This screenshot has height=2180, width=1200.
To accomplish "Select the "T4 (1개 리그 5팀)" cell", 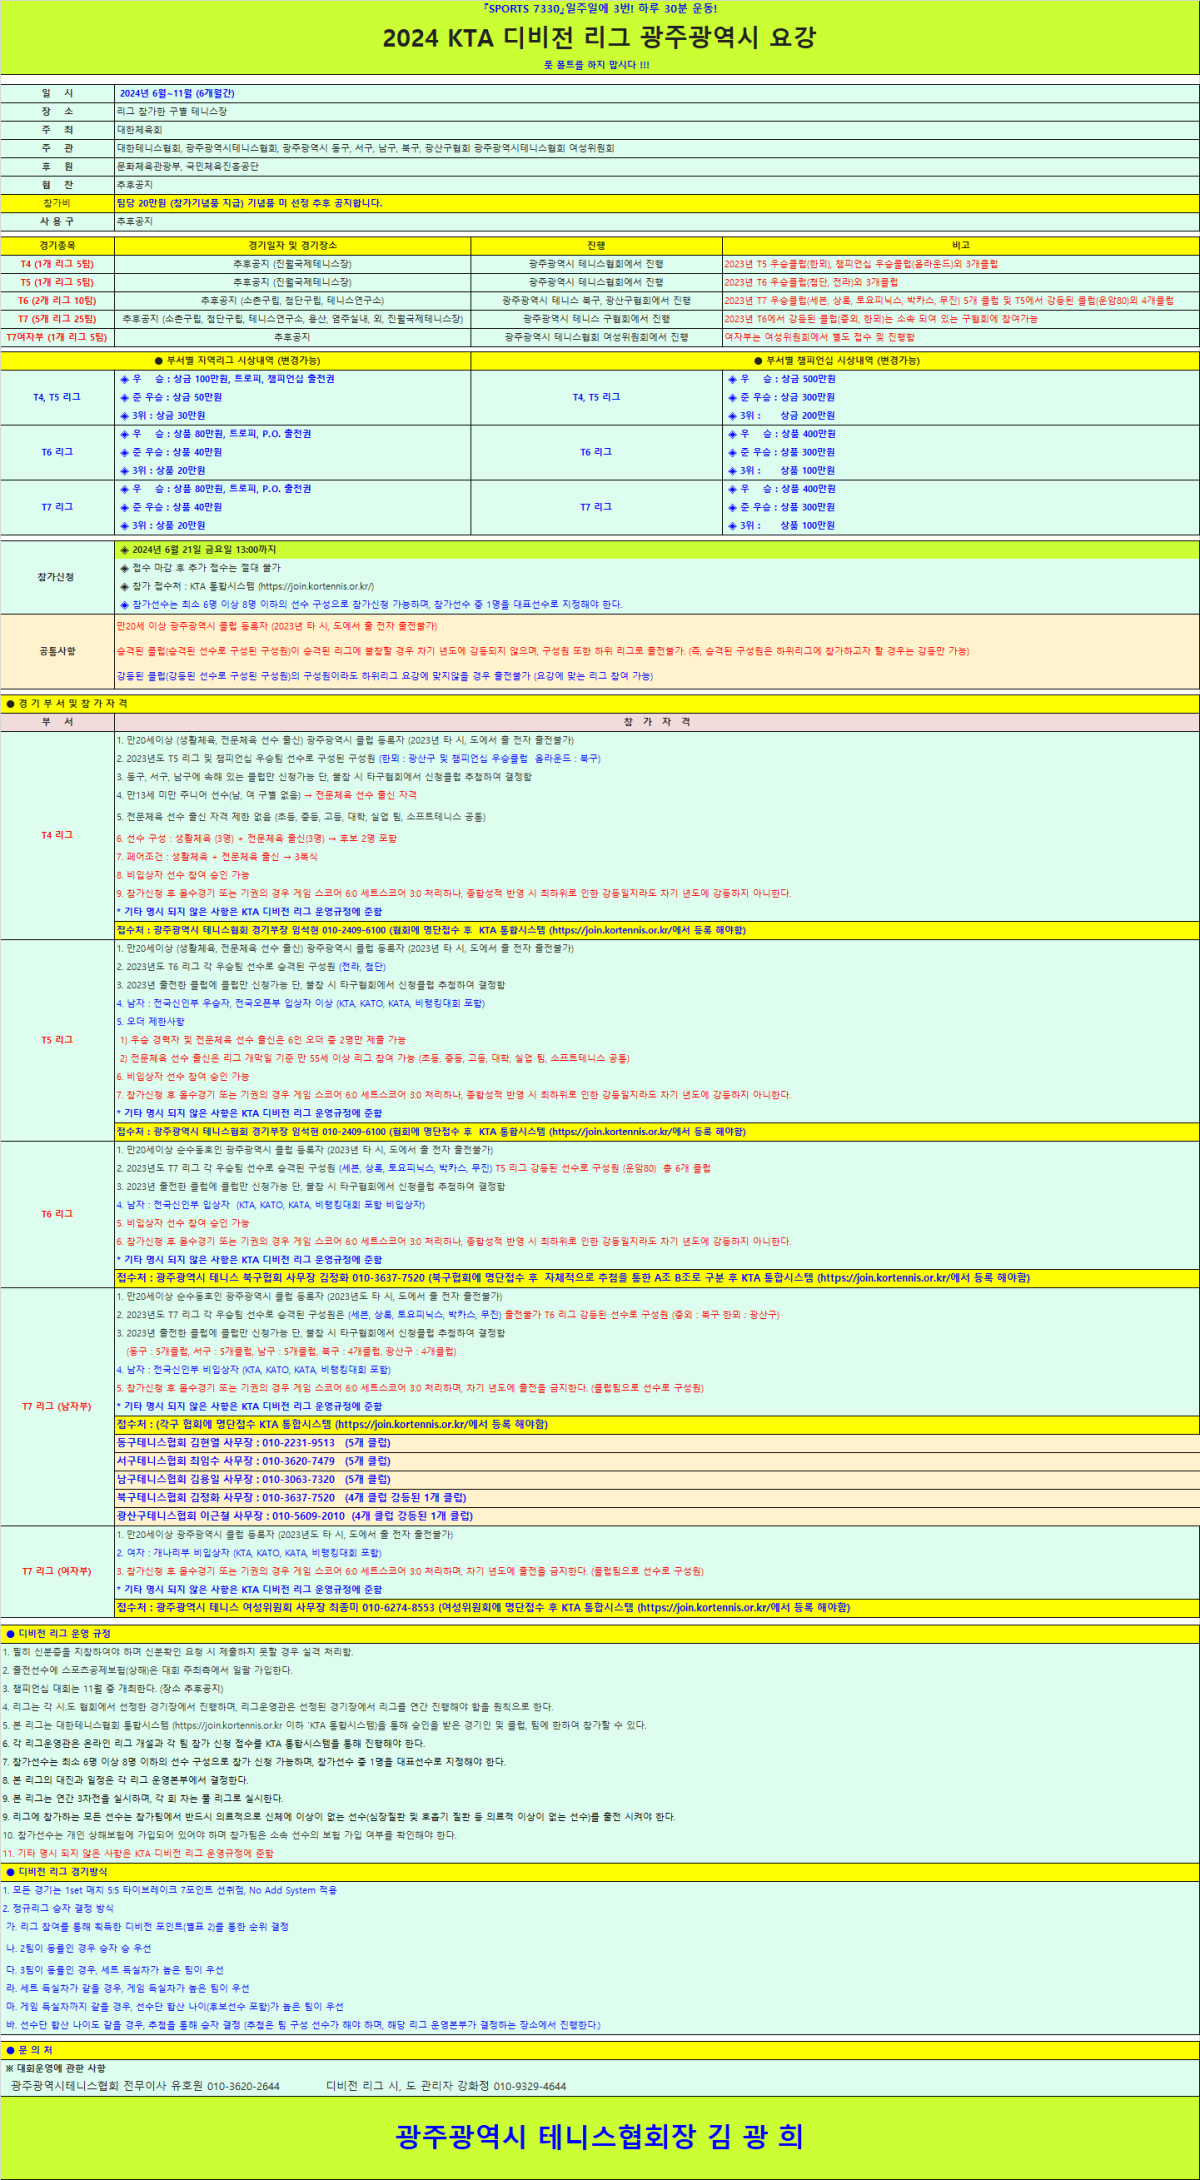I will [x=57, y=264].
